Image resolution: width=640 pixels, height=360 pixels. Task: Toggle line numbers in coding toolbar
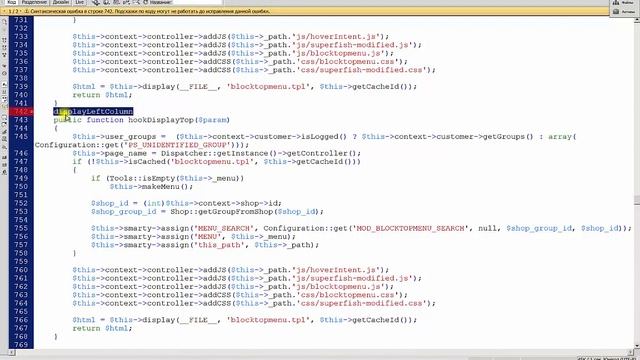click(4, 84)
